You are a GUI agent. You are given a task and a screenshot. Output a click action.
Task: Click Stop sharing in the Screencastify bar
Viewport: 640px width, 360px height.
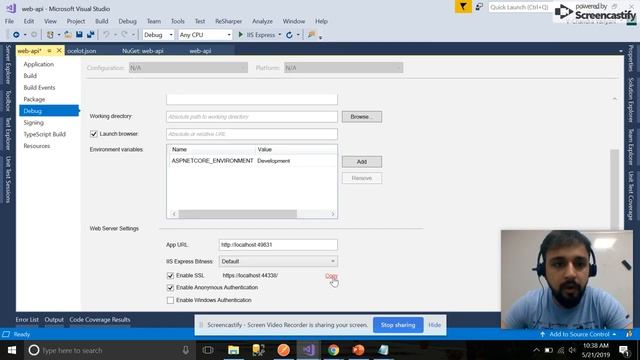tap(398, 325)
